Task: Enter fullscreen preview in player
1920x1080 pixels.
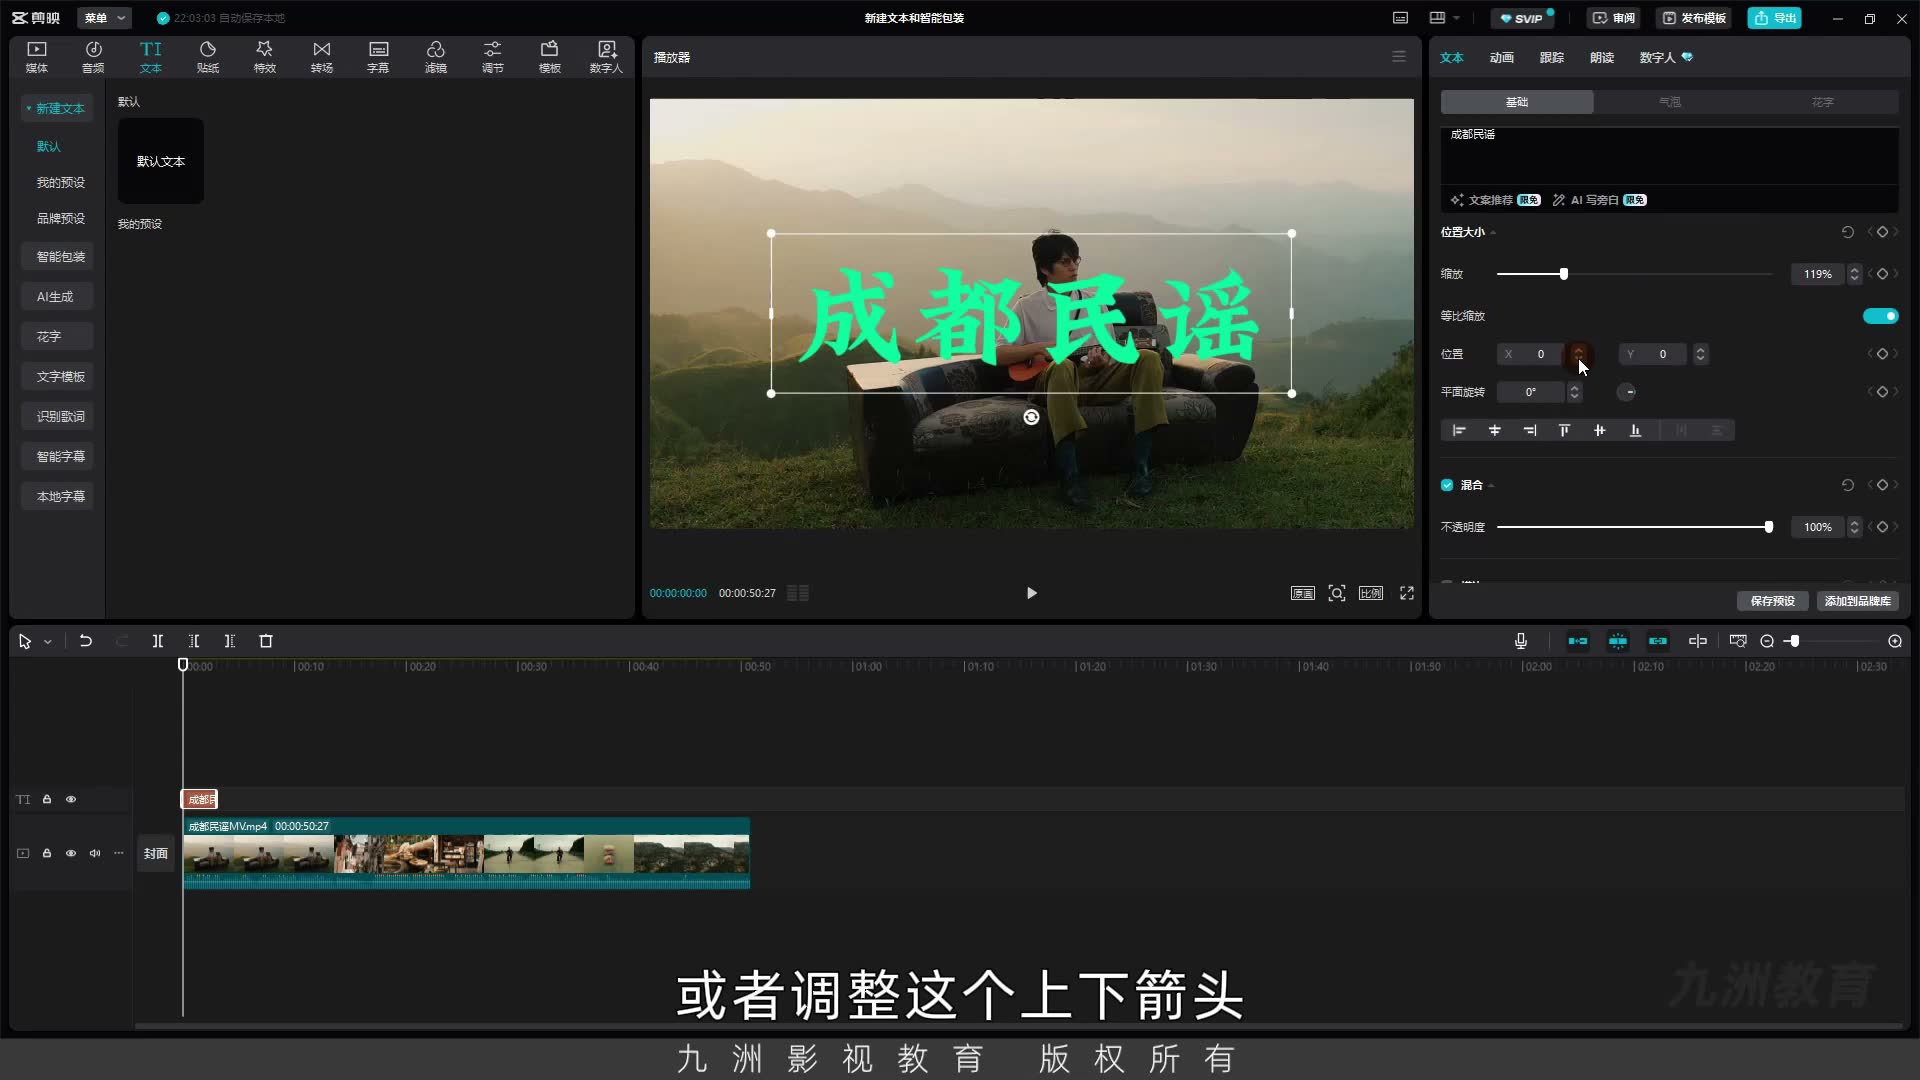Action: 1407,593
